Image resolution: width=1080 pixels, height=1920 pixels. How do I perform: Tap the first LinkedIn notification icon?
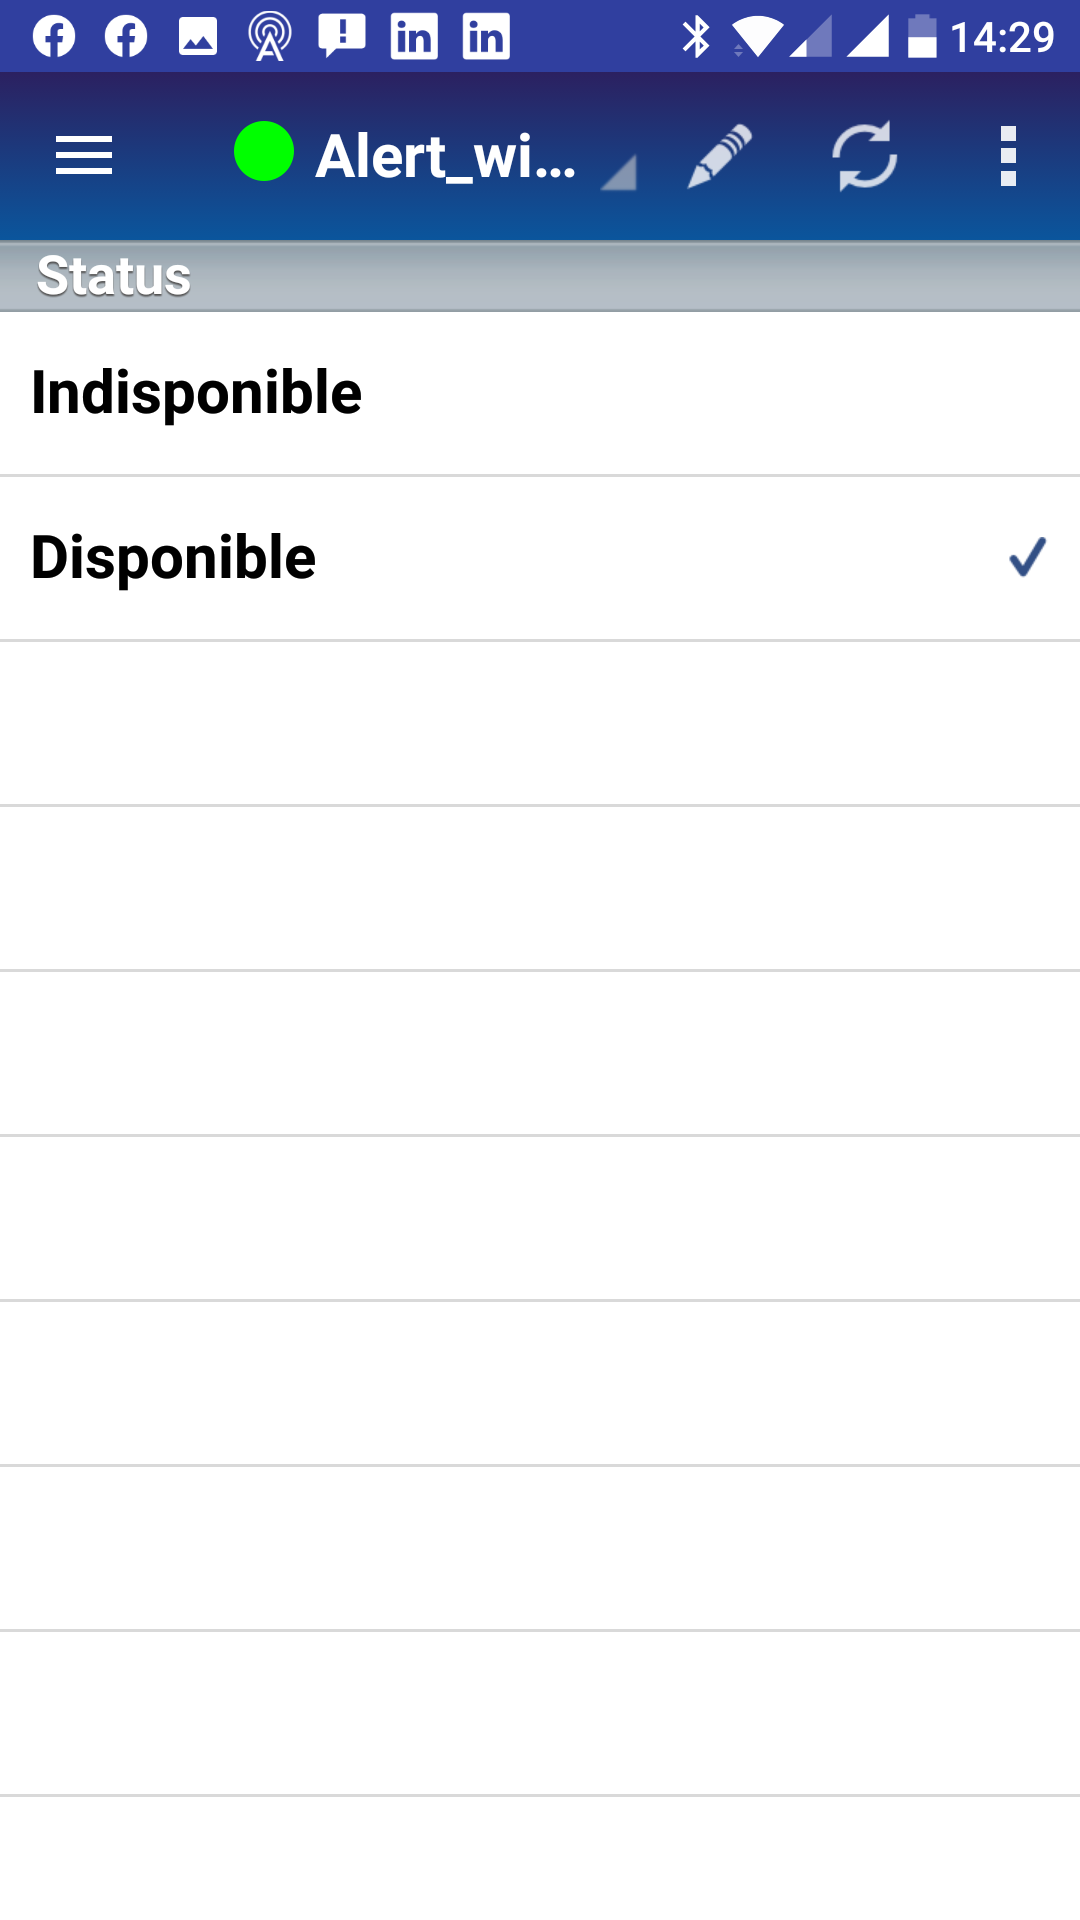point(414,38)
